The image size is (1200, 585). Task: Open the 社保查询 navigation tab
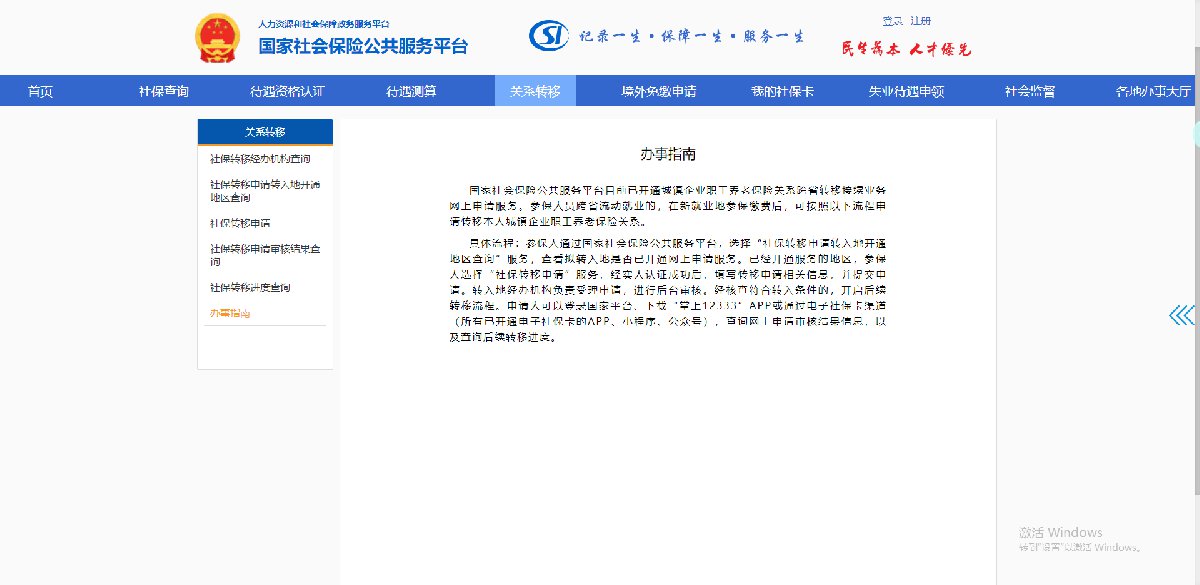pos(163,91)
